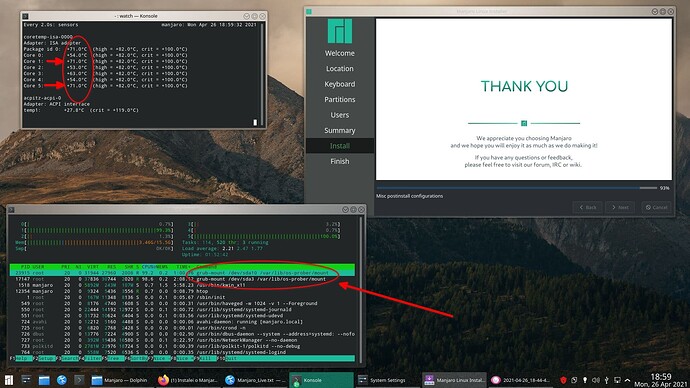690x388 pixels.
Task: Click the F7 Nice - button in htop
Action: click(160, 359)
